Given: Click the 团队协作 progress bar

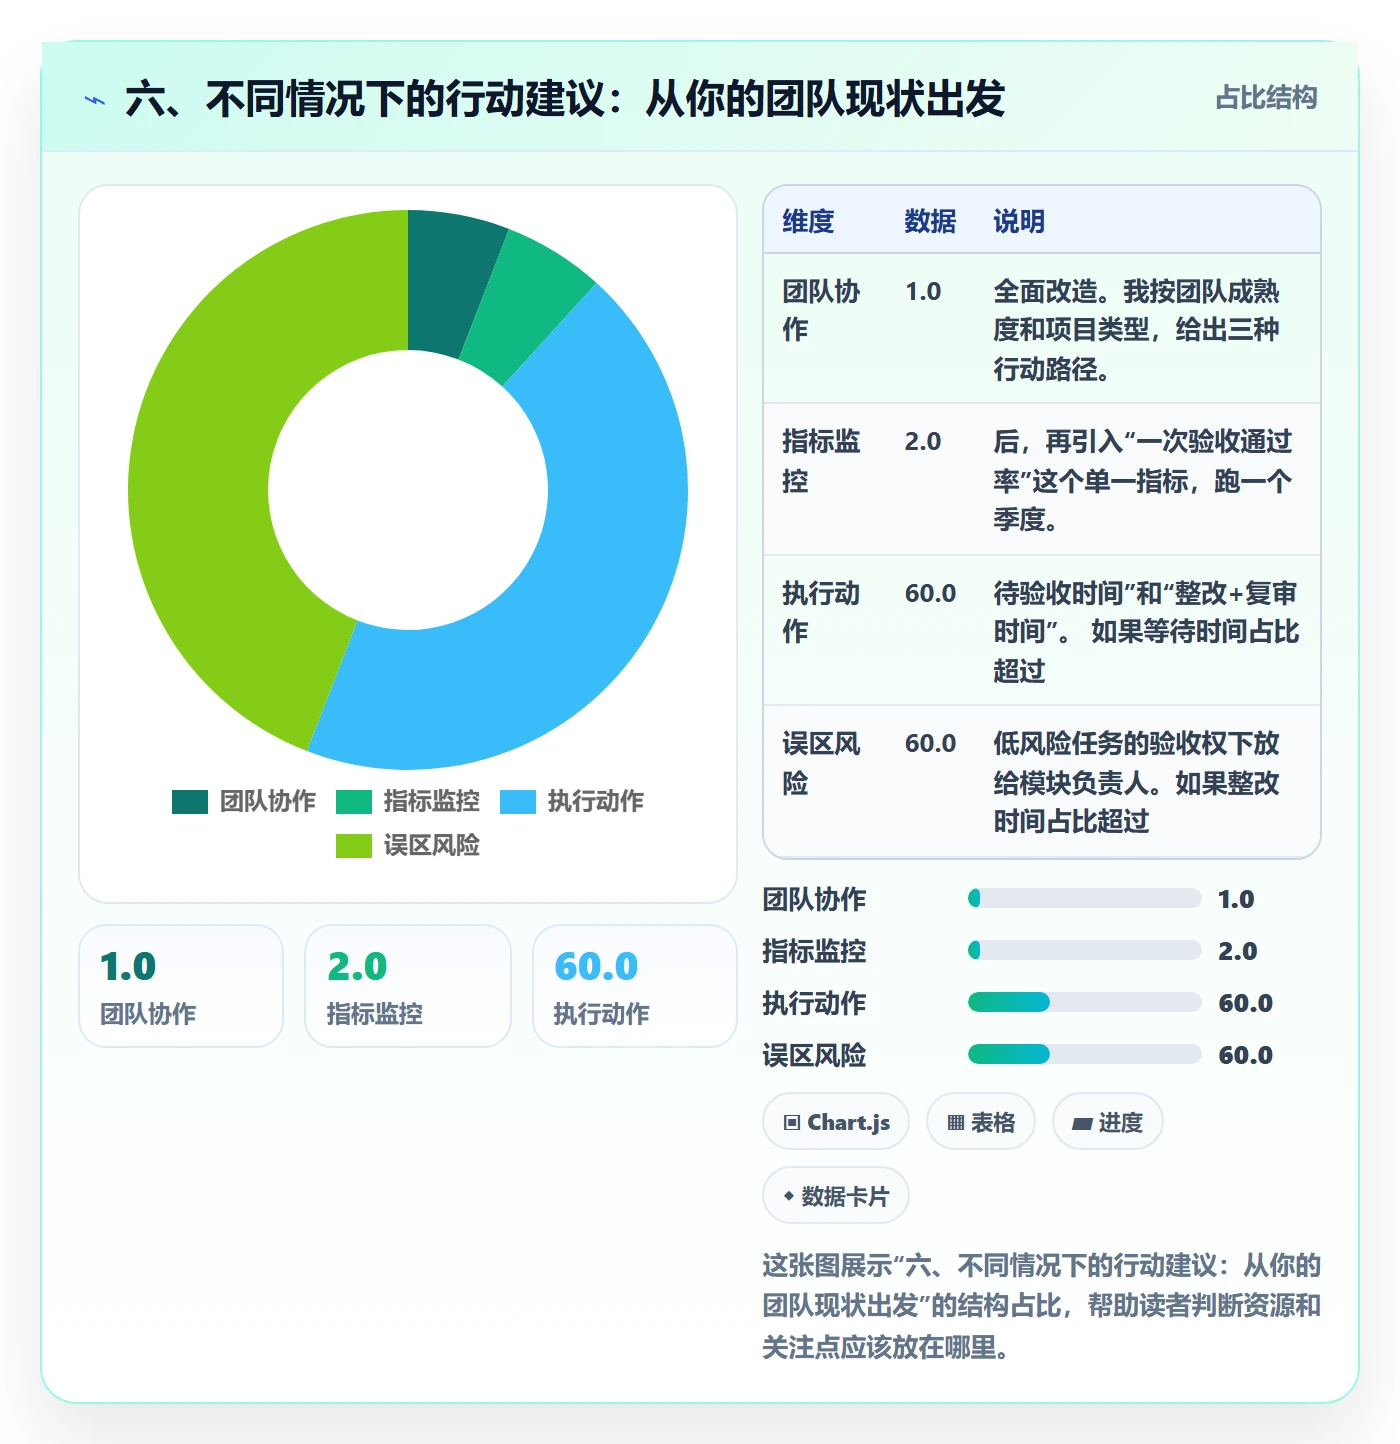Looking at the screenshot, I should point(1085,898).
